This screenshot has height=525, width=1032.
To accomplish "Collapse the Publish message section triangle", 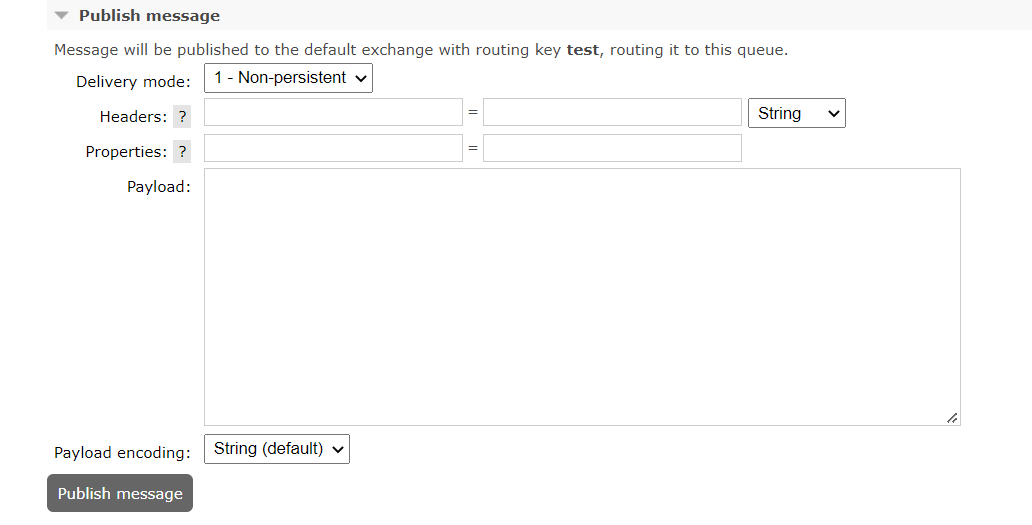I will [x=62, y=16].
